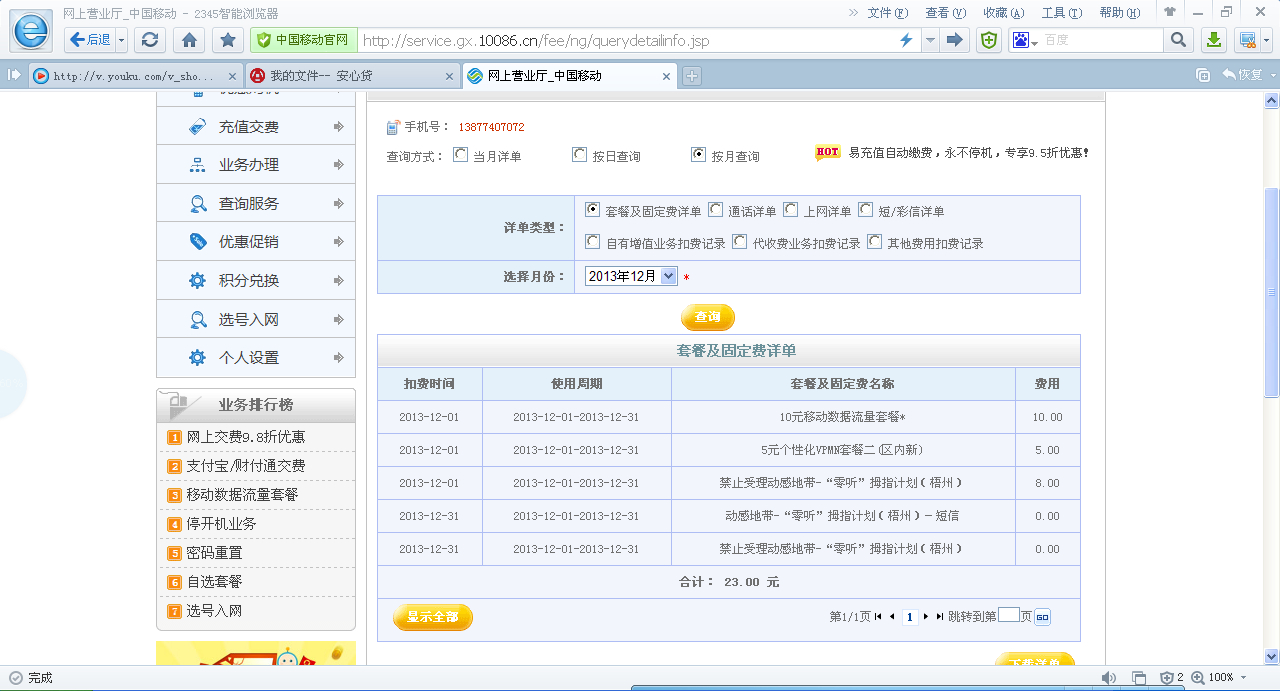1280x691 pixels.
Task: Open new tab with plus icon
Action: [691, 76]
